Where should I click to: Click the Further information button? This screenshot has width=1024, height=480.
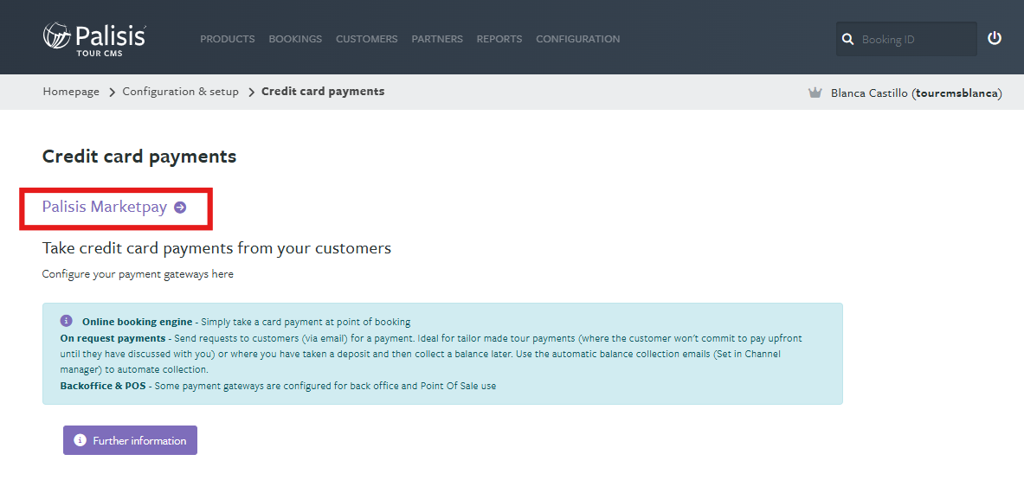pos(130,440)
